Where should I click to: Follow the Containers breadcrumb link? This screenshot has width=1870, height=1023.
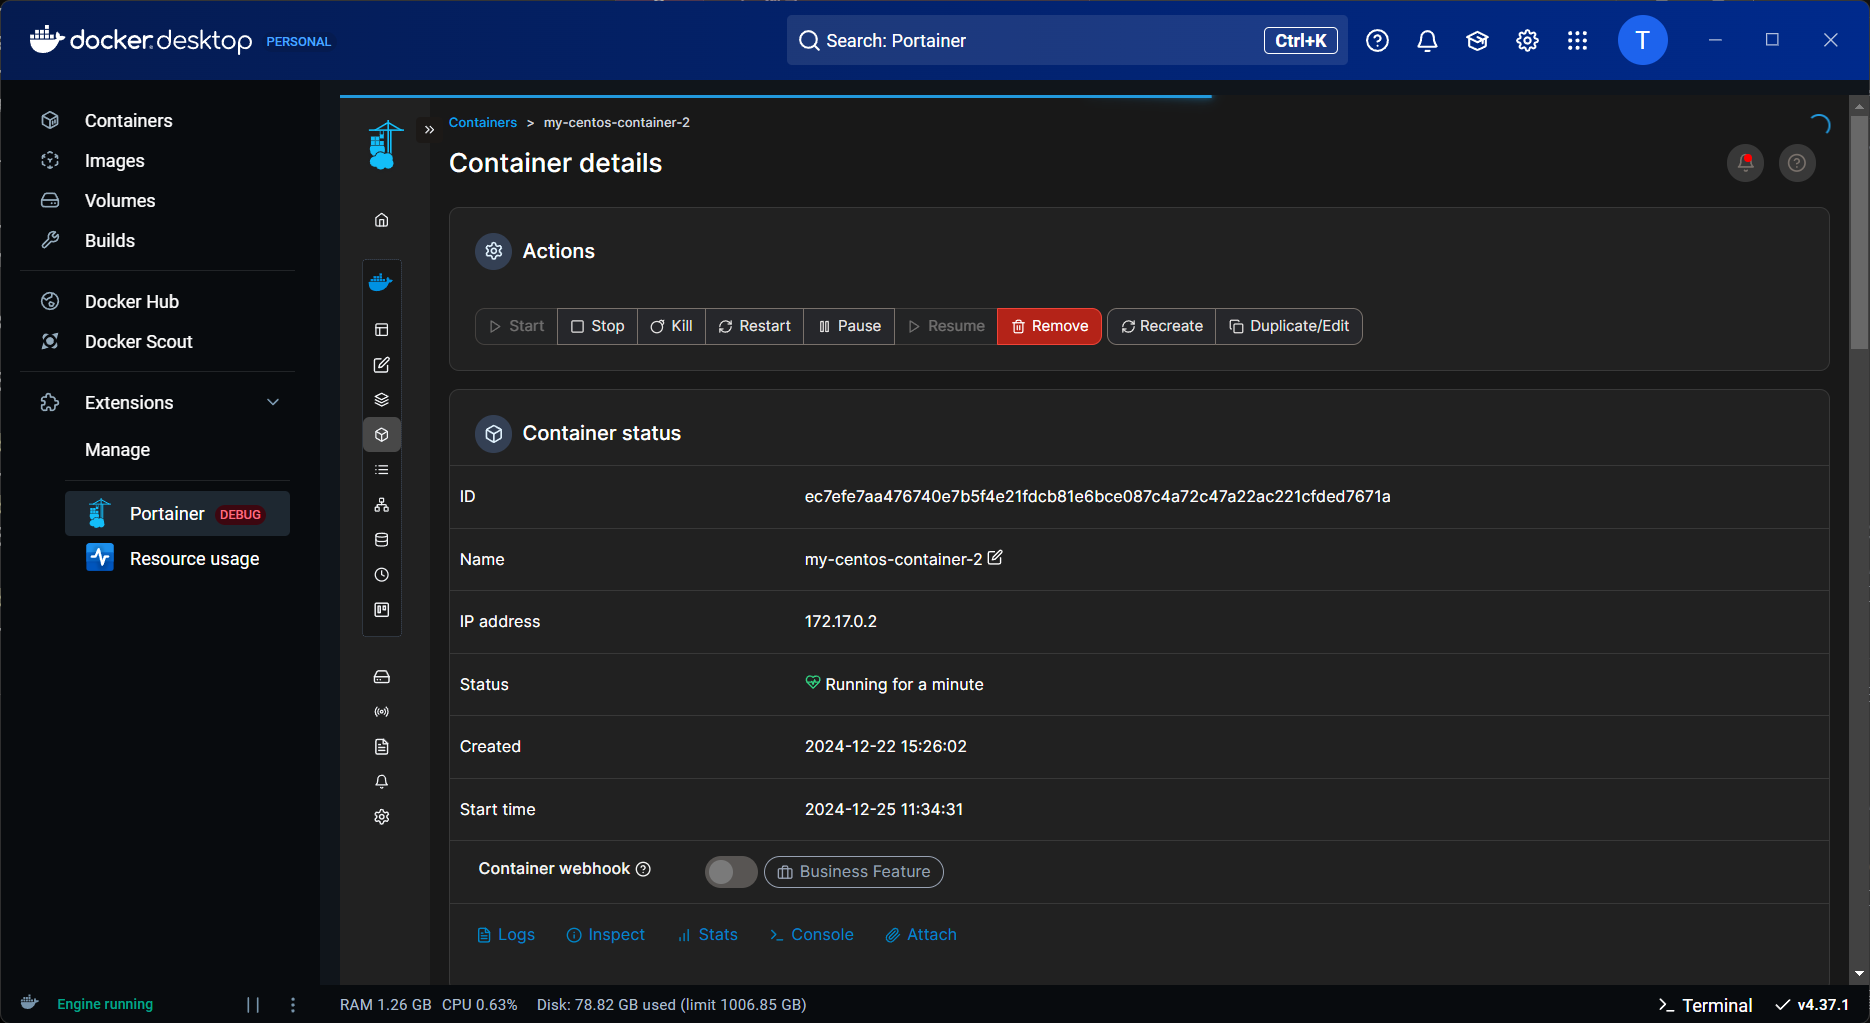click(483, 123)
